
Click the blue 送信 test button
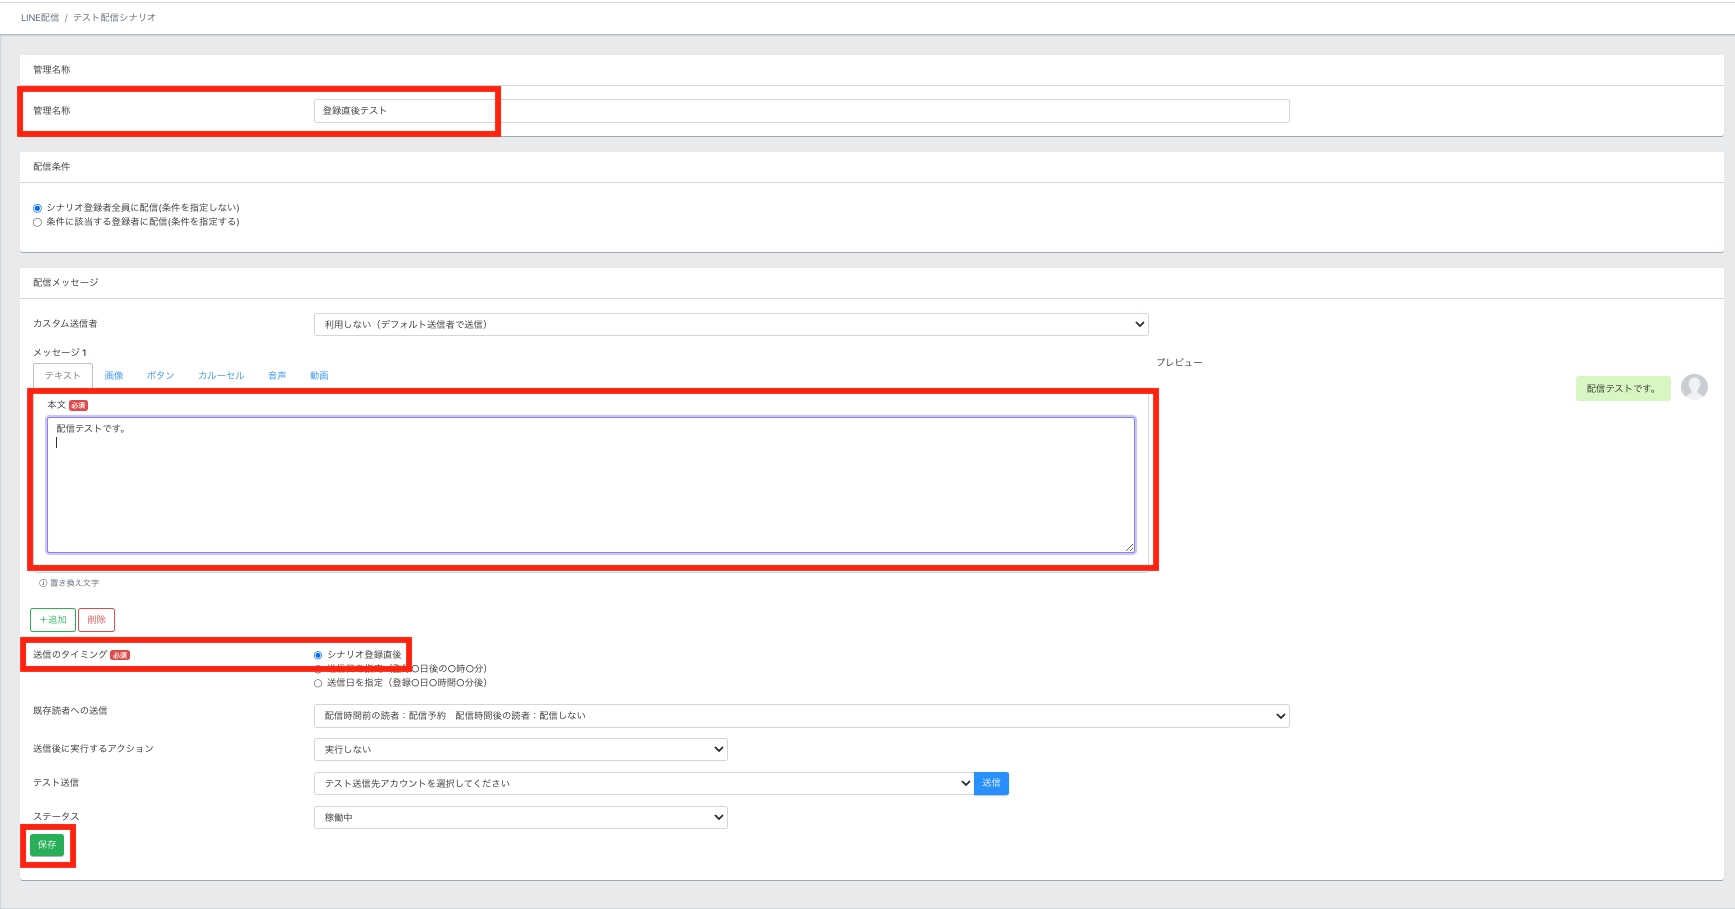tap(991, 783)
